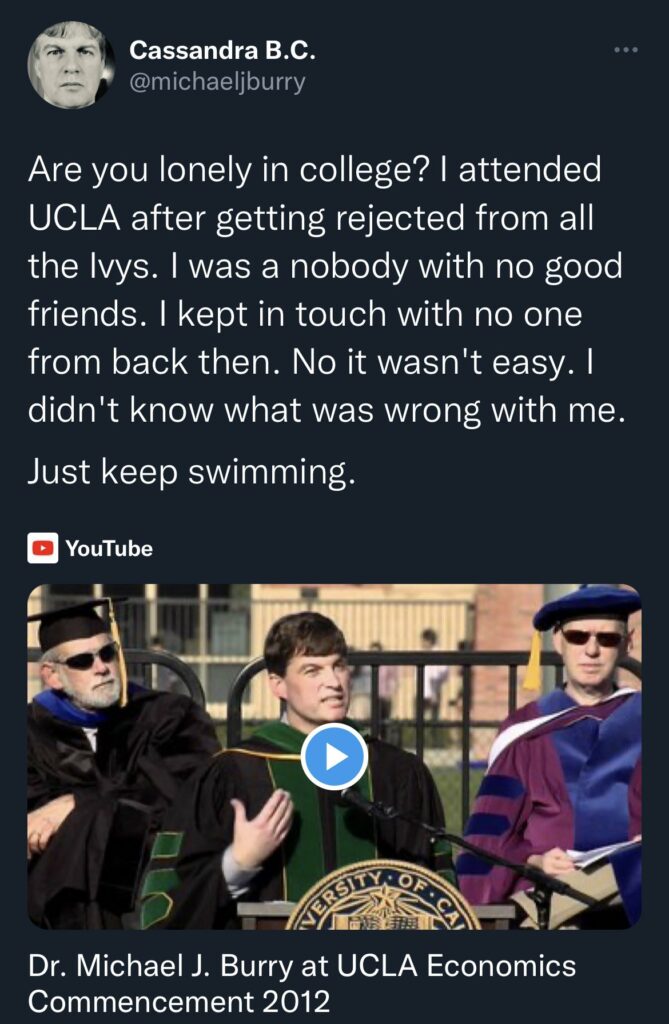Click the tweet author's profile avatar

(70, 64)
